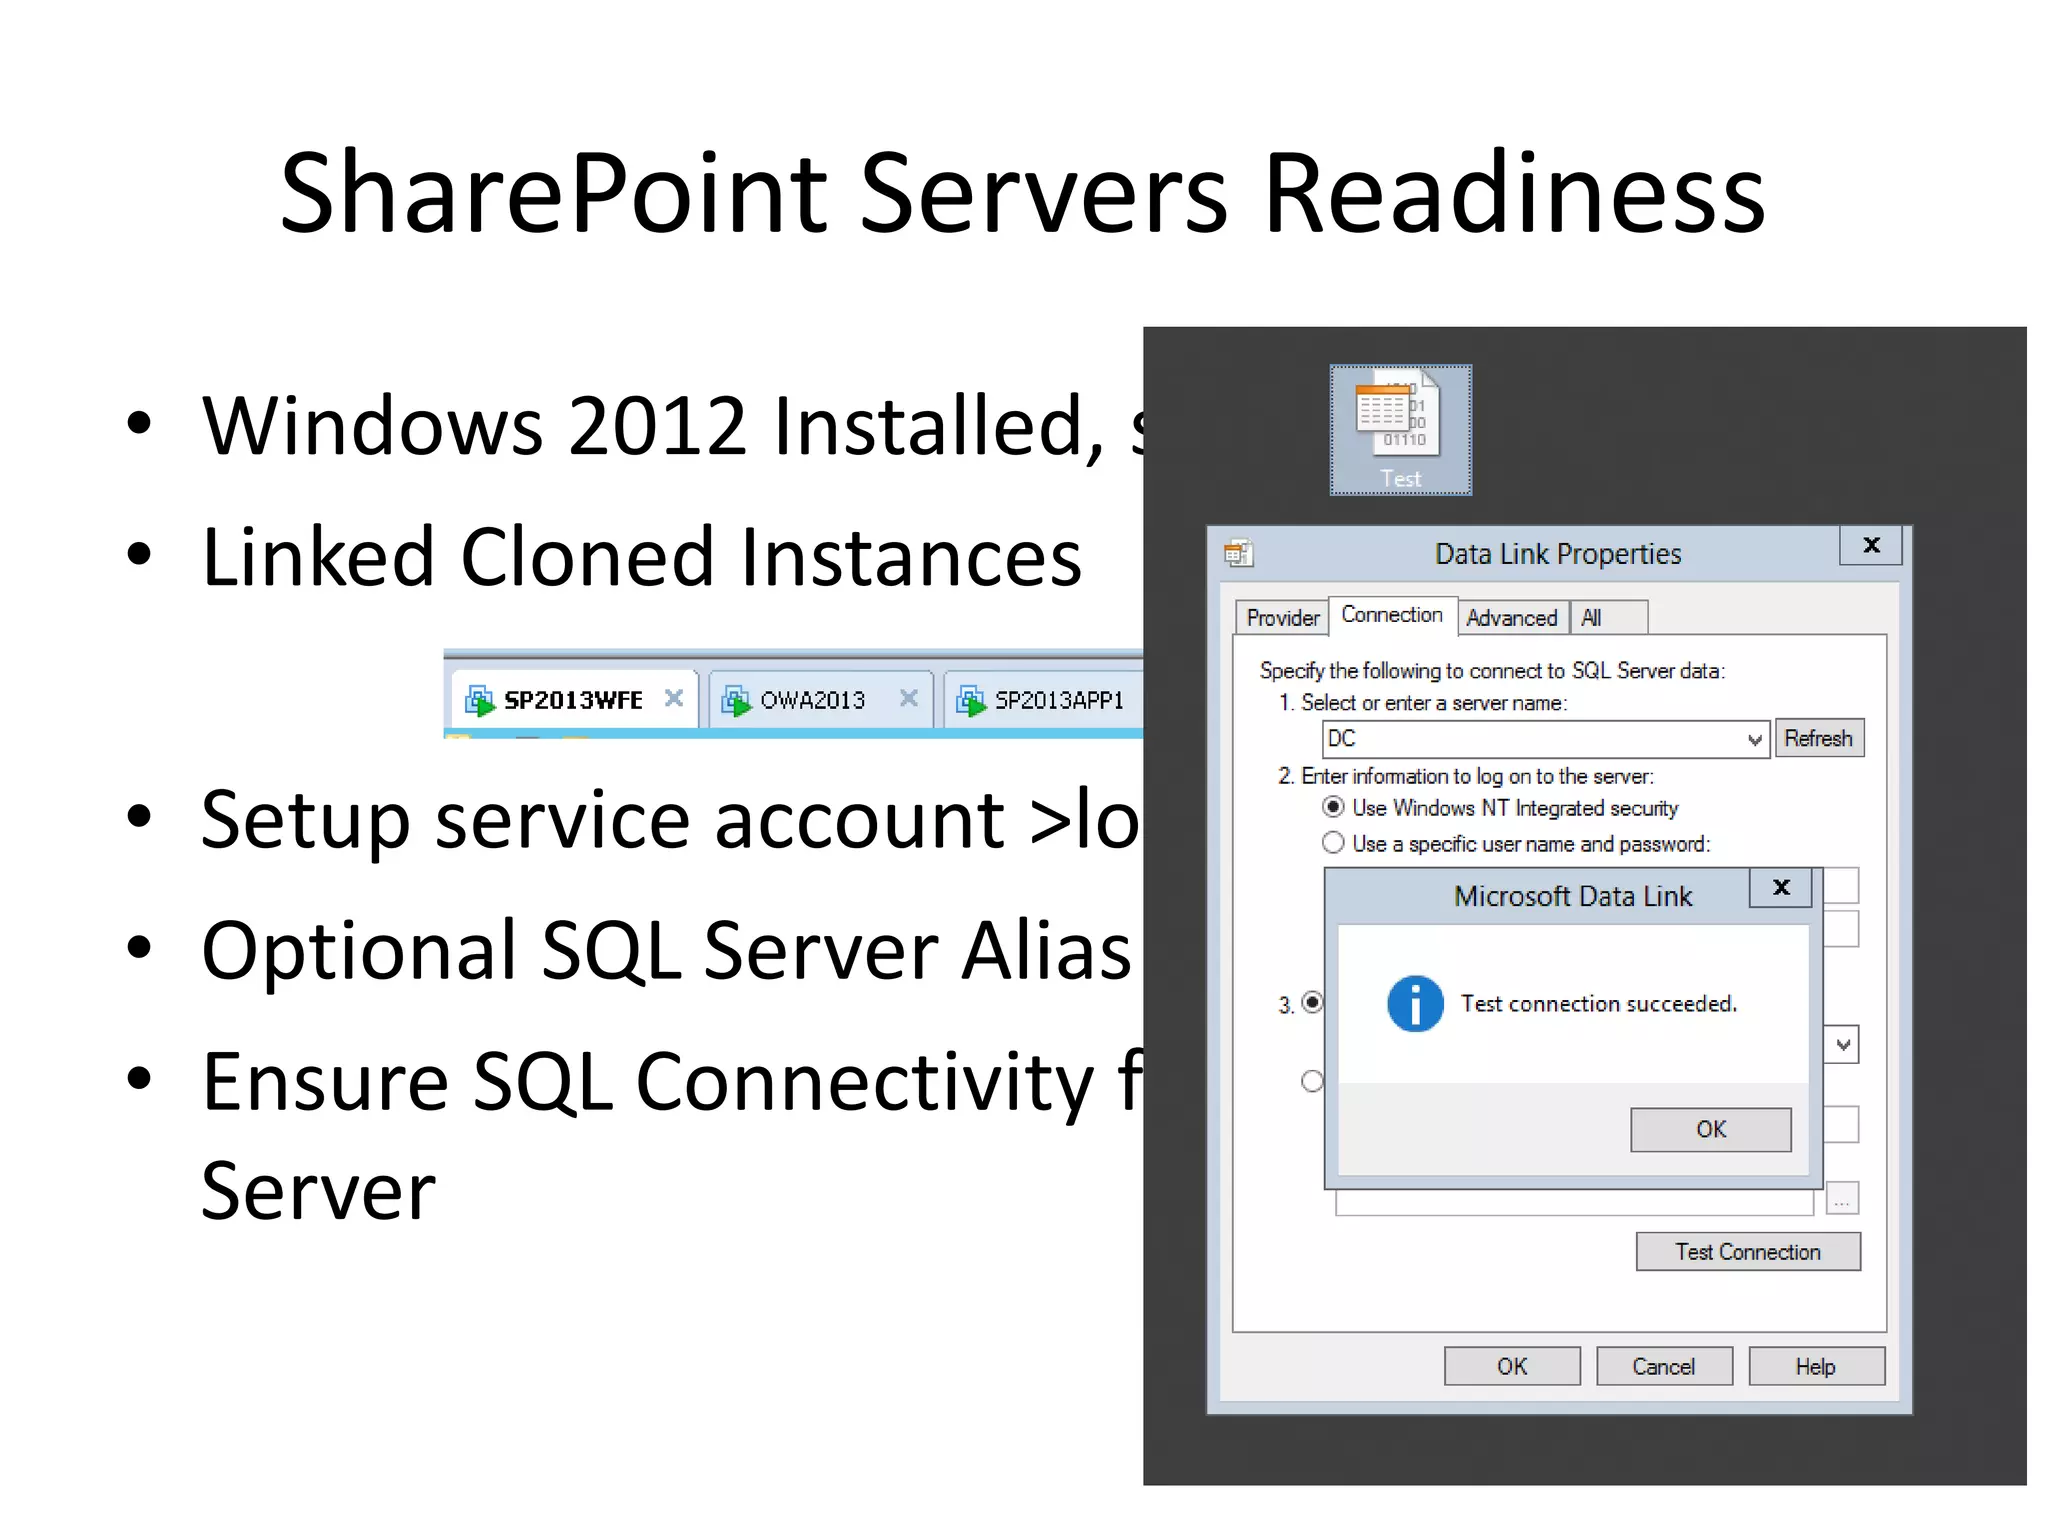
Task: Select the unselected radio button below step 3
Action: [x=1312, y=1081]
